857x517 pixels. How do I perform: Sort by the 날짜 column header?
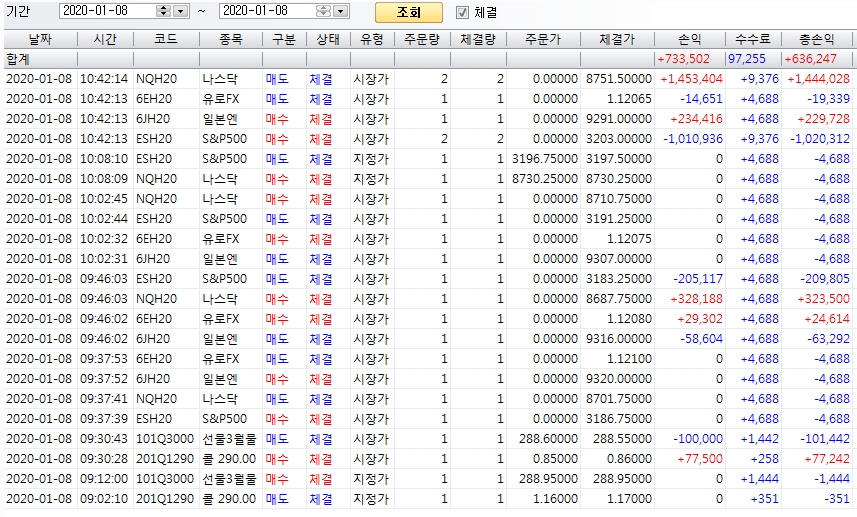(40, 39)
